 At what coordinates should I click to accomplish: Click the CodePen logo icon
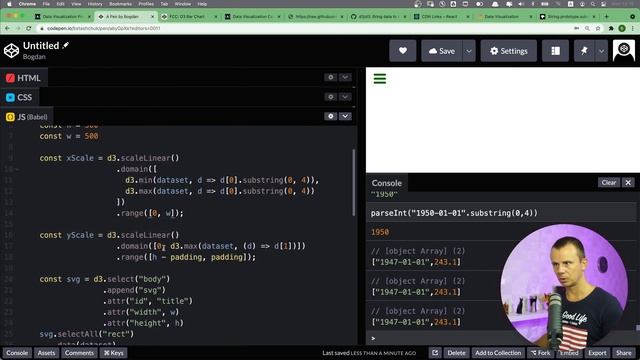11,51
